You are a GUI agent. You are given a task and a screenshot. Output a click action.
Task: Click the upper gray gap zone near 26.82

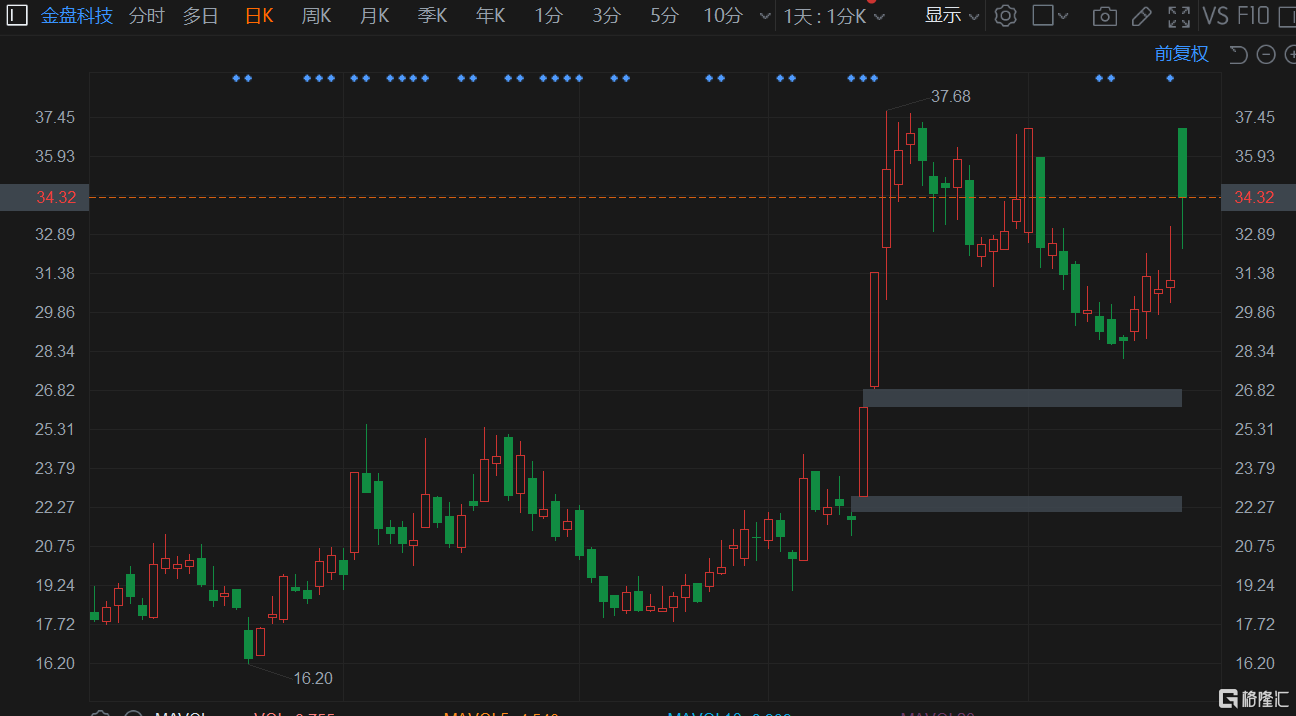coord(1022,398)
